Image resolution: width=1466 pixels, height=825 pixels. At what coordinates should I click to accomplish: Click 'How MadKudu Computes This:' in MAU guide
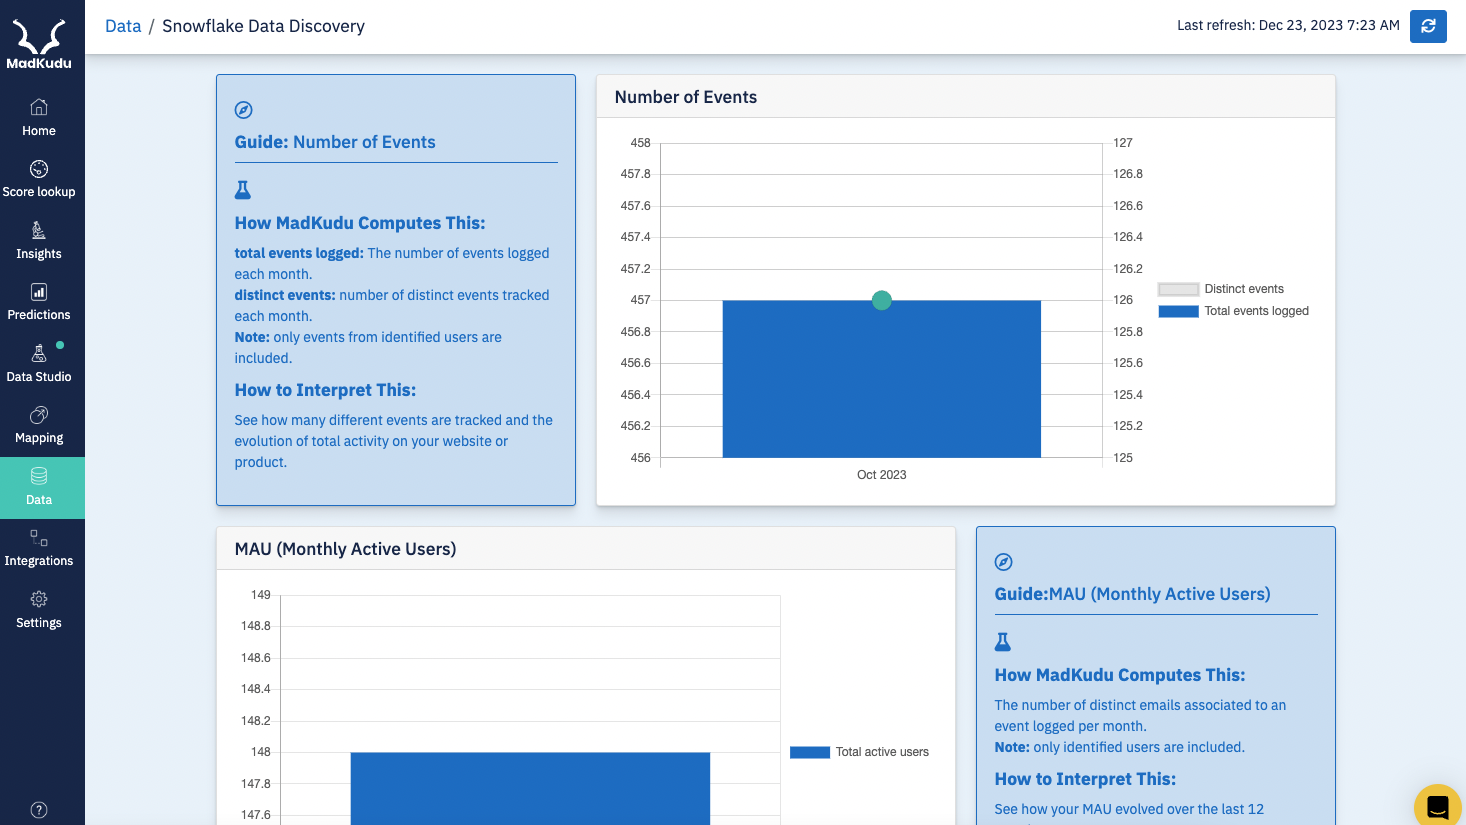pyautogui.click(x=1120, y=675)
